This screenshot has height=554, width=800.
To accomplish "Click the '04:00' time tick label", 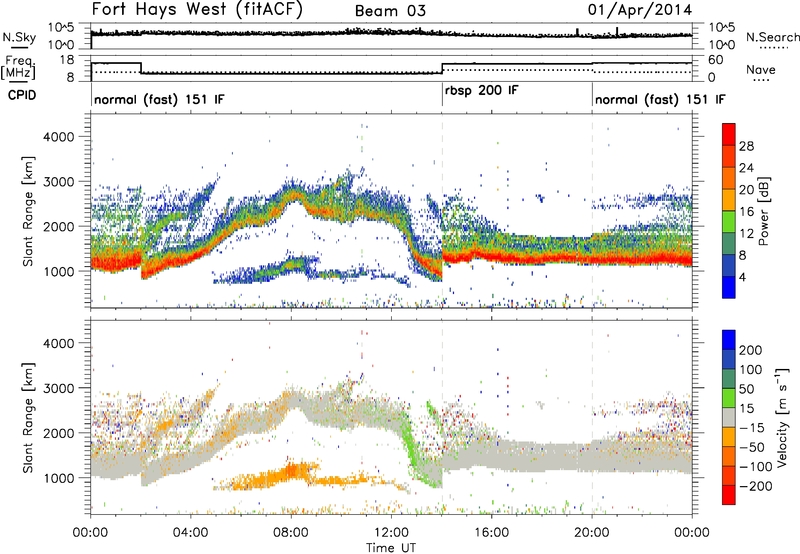I will pyautogui.click(x=190, y=533).
